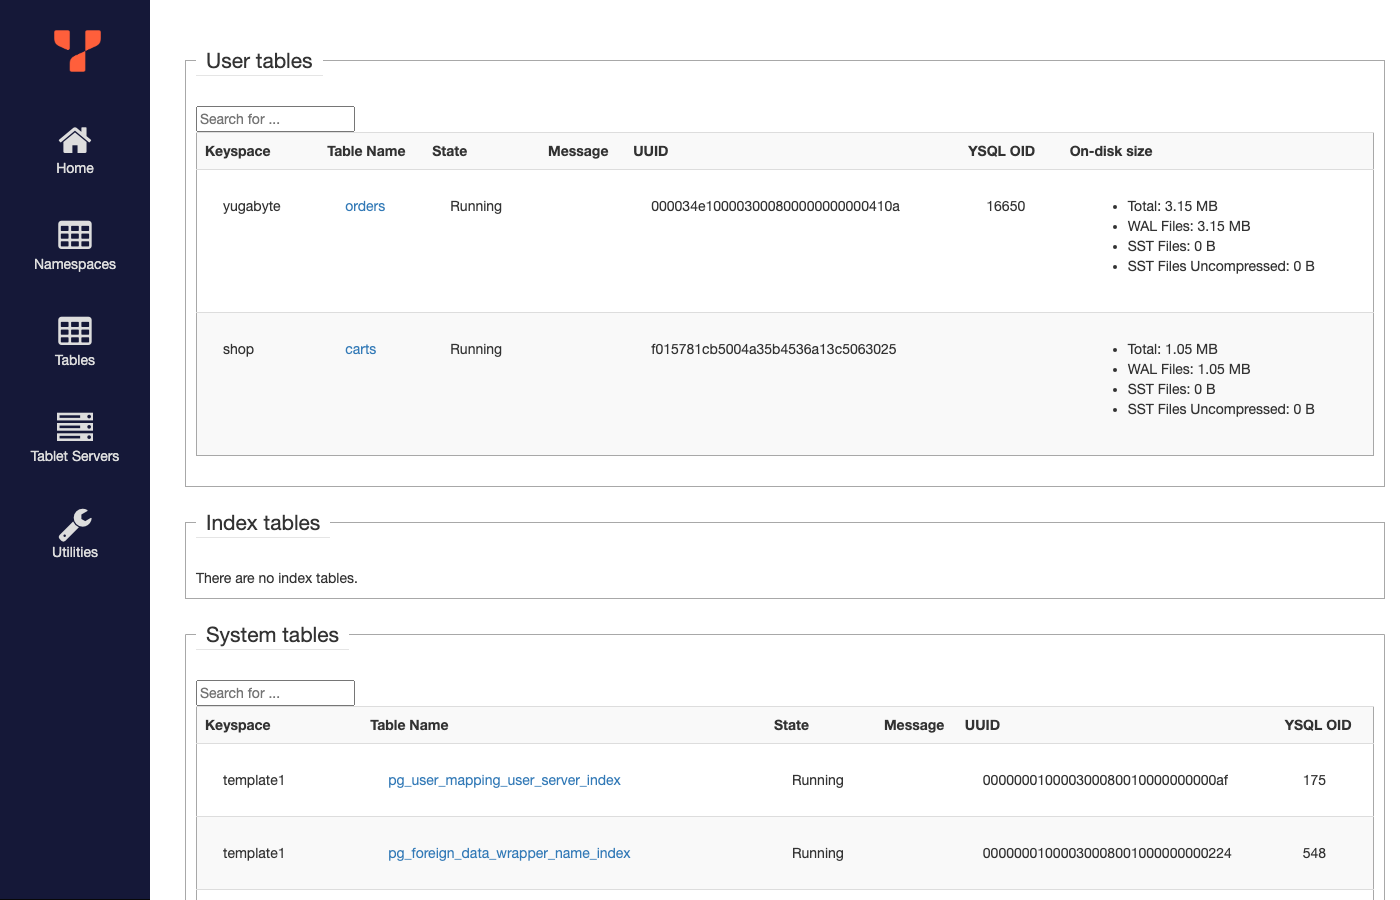Select the Namespaces sidebar label

[75, 264]
